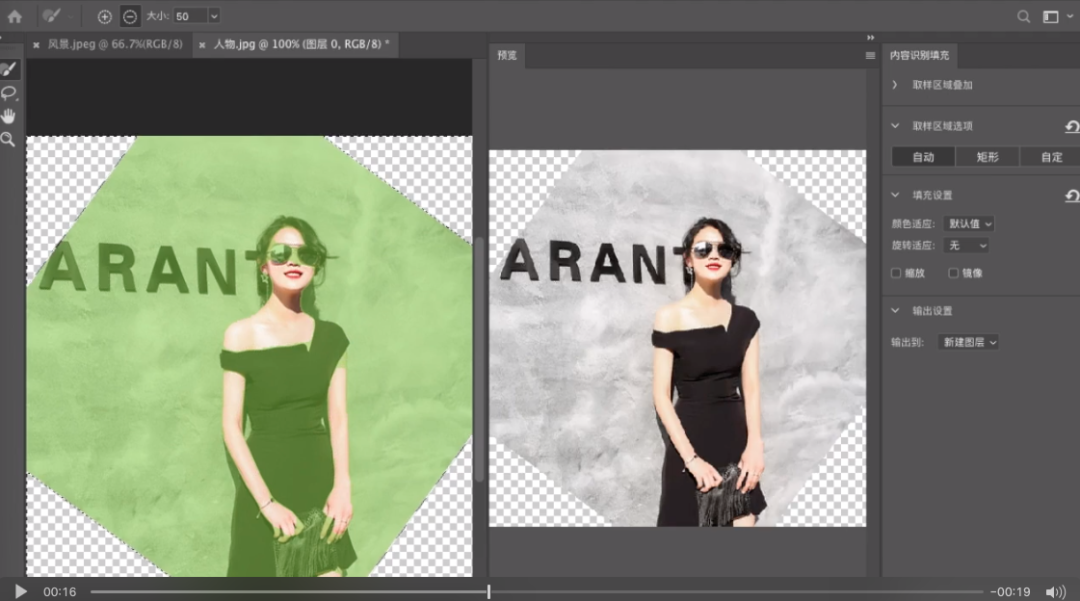Enable the 缩放 checkbox
1080x601 pixels.
(896, 272)
